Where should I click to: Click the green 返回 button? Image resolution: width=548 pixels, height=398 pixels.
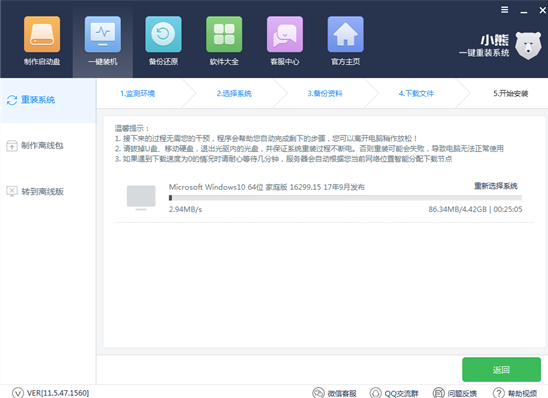[x=501, y=369]
